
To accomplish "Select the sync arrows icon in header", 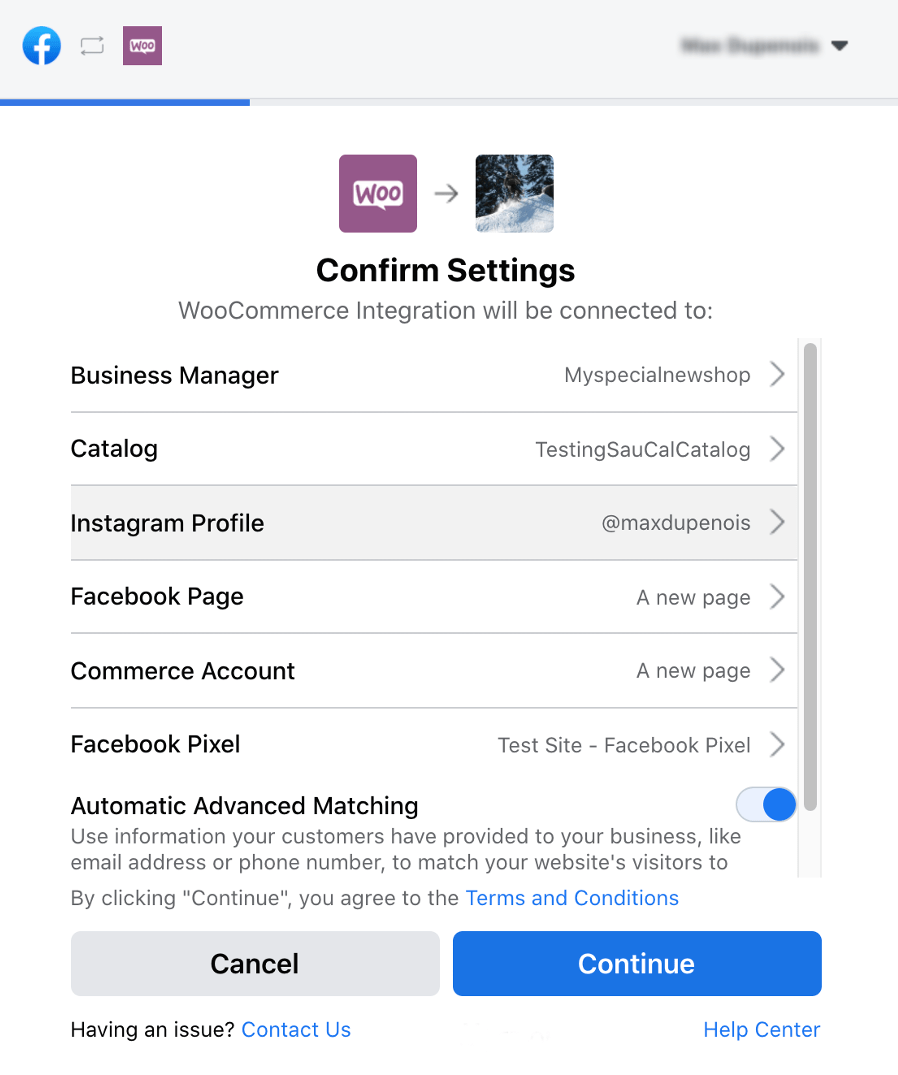I will coord(91,45).
